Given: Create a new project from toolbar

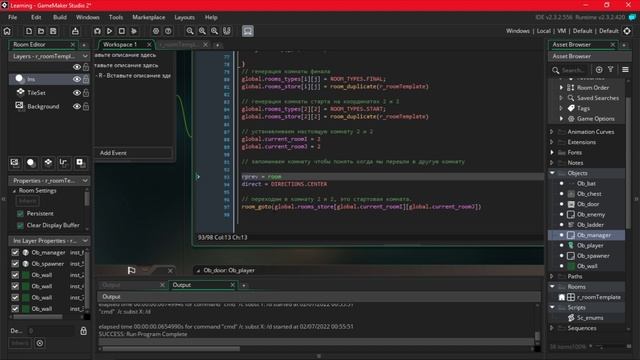Looking at the screenshot, I should 29,31.
